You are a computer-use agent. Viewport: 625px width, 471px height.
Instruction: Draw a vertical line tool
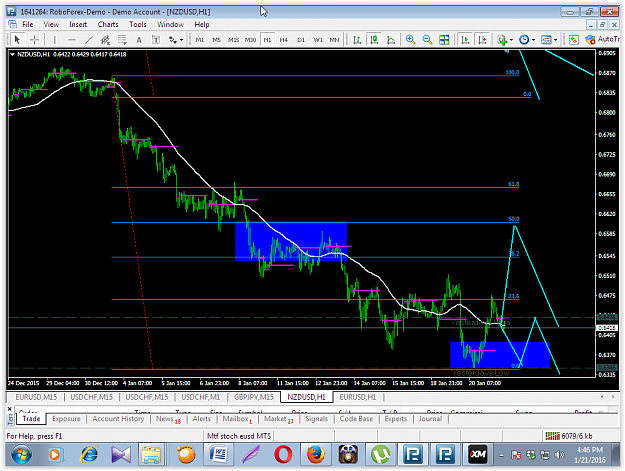click(55, 39)
